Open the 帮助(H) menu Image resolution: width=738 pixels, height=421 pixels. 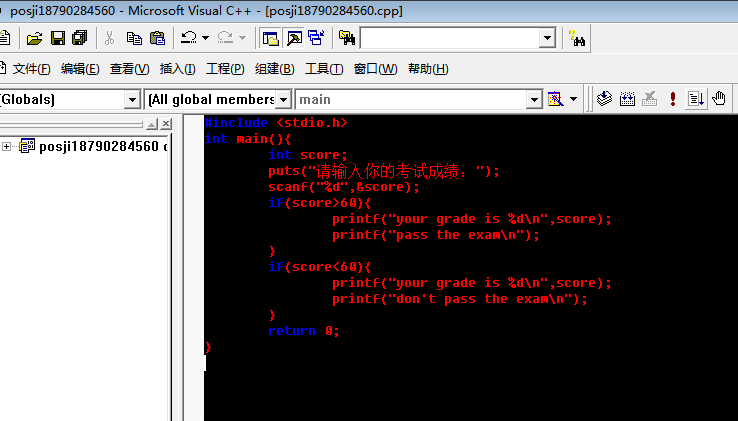tap(428, 69)
